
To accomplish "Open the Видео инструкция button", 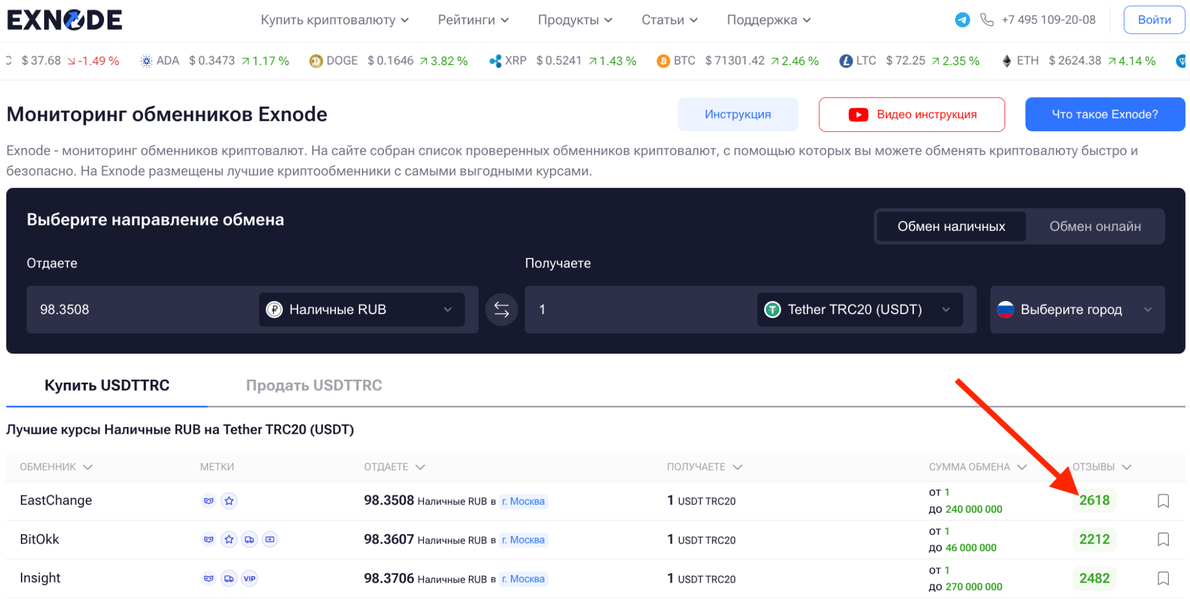I will (911, 115).
